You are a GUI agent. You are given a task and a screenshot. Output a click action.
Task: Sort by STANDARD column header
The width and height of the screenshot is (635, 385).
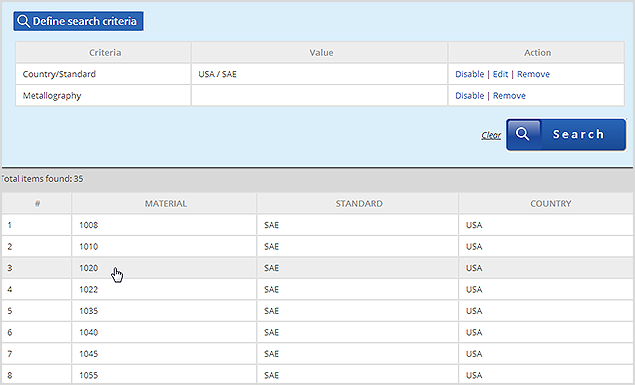(358, 203)
